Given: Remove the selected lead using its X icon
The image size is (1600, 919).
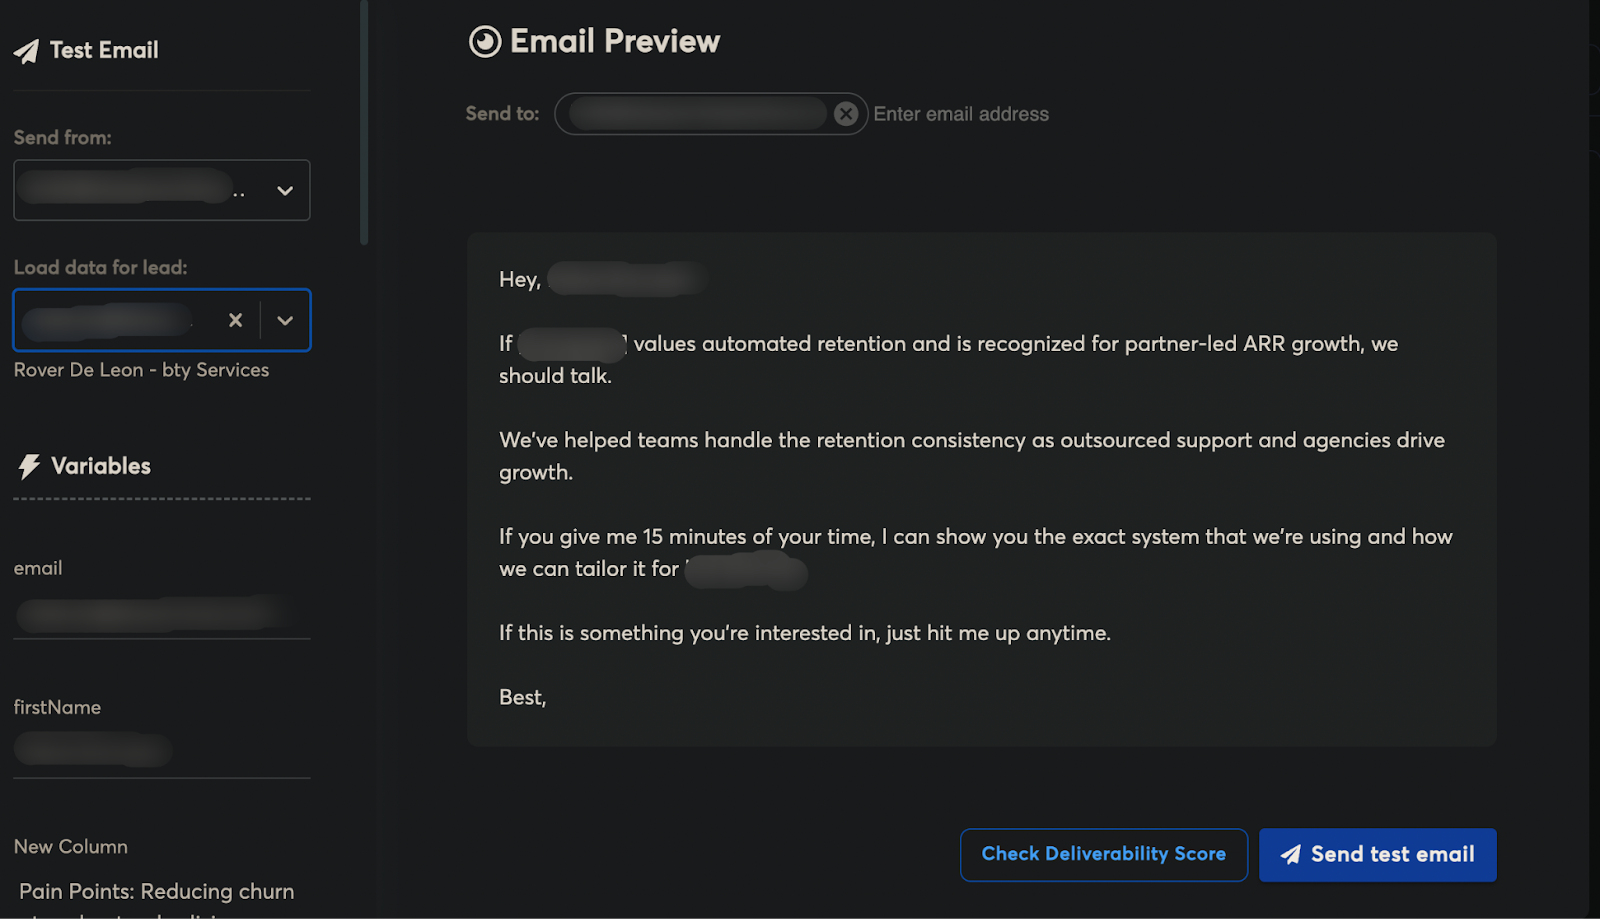Looking at the screenshot, I should (235, 320).
